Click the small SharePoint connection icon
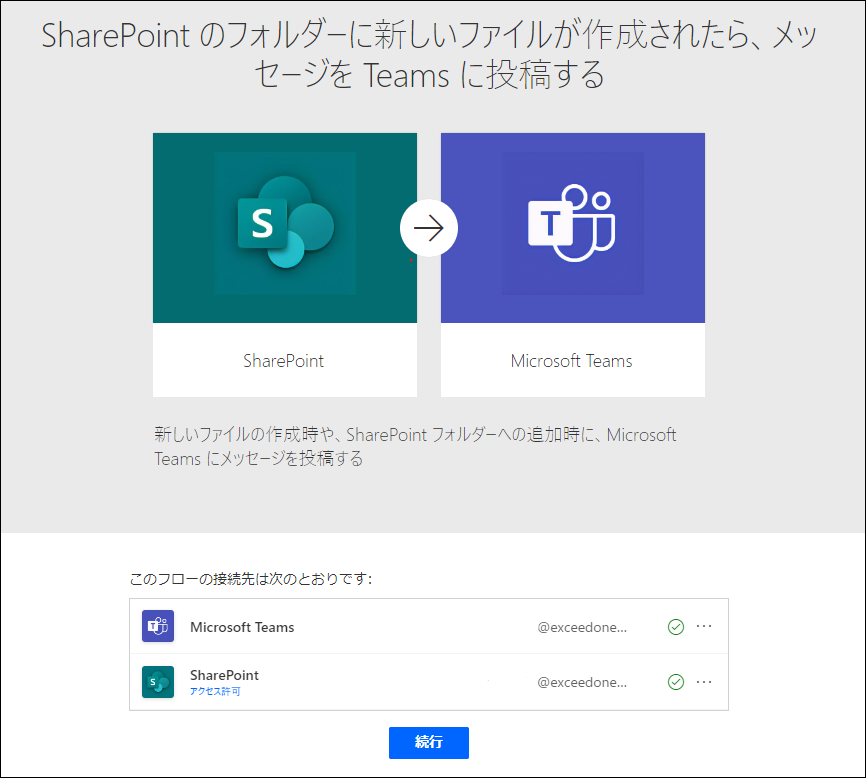866x778 pixels. [158, 682]
